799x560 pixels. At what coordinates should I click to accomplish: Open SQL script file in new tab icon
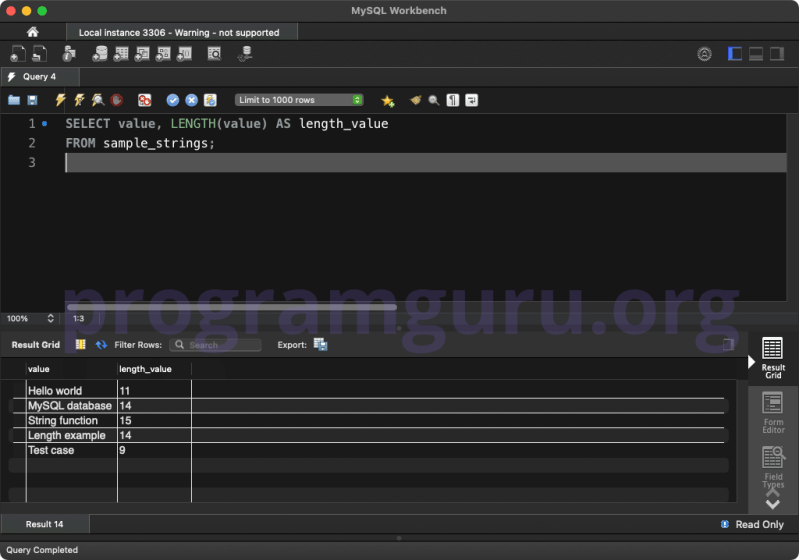click(x=39, y=54)
